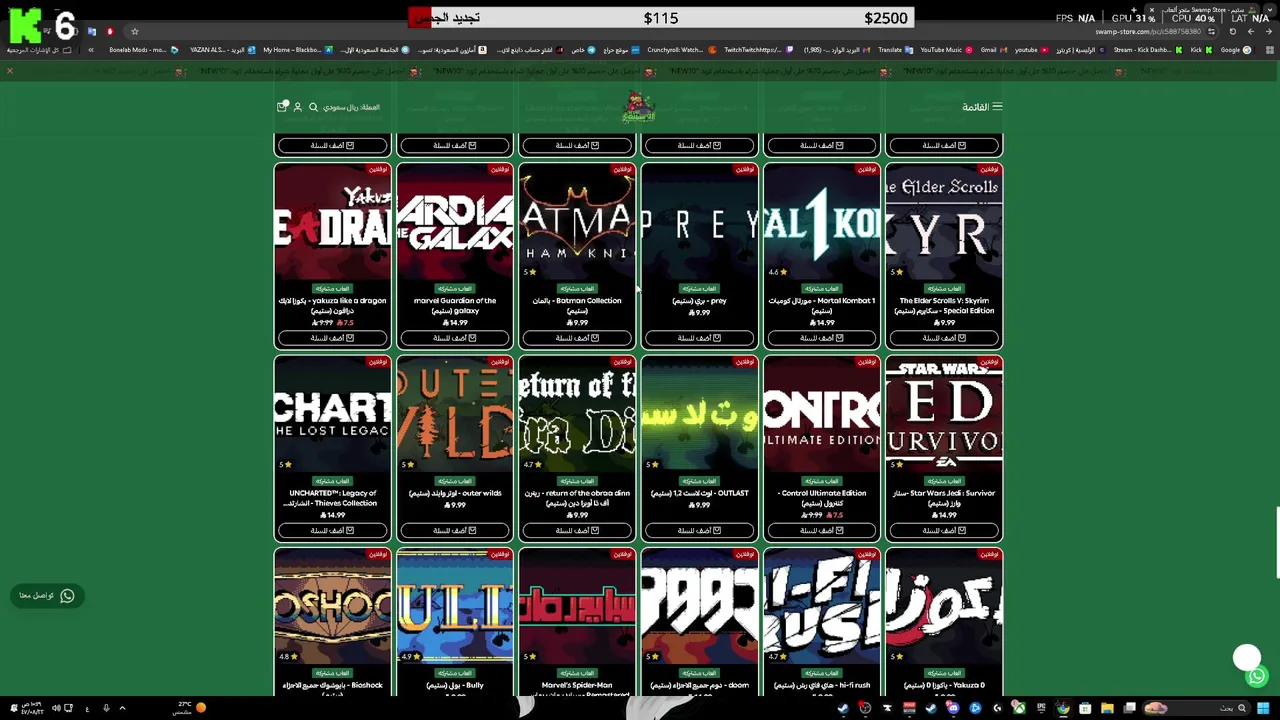Open the shopping cart icon in store header

click(282, 107)
